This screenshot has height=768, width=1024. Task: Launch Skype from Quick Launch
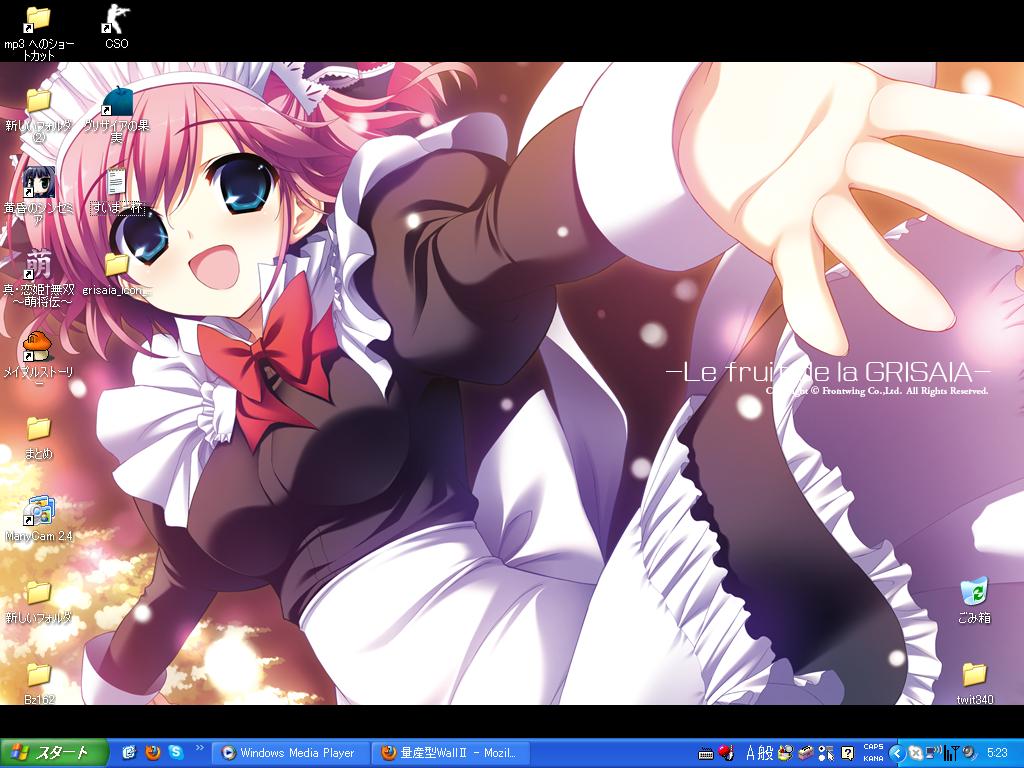176,753
